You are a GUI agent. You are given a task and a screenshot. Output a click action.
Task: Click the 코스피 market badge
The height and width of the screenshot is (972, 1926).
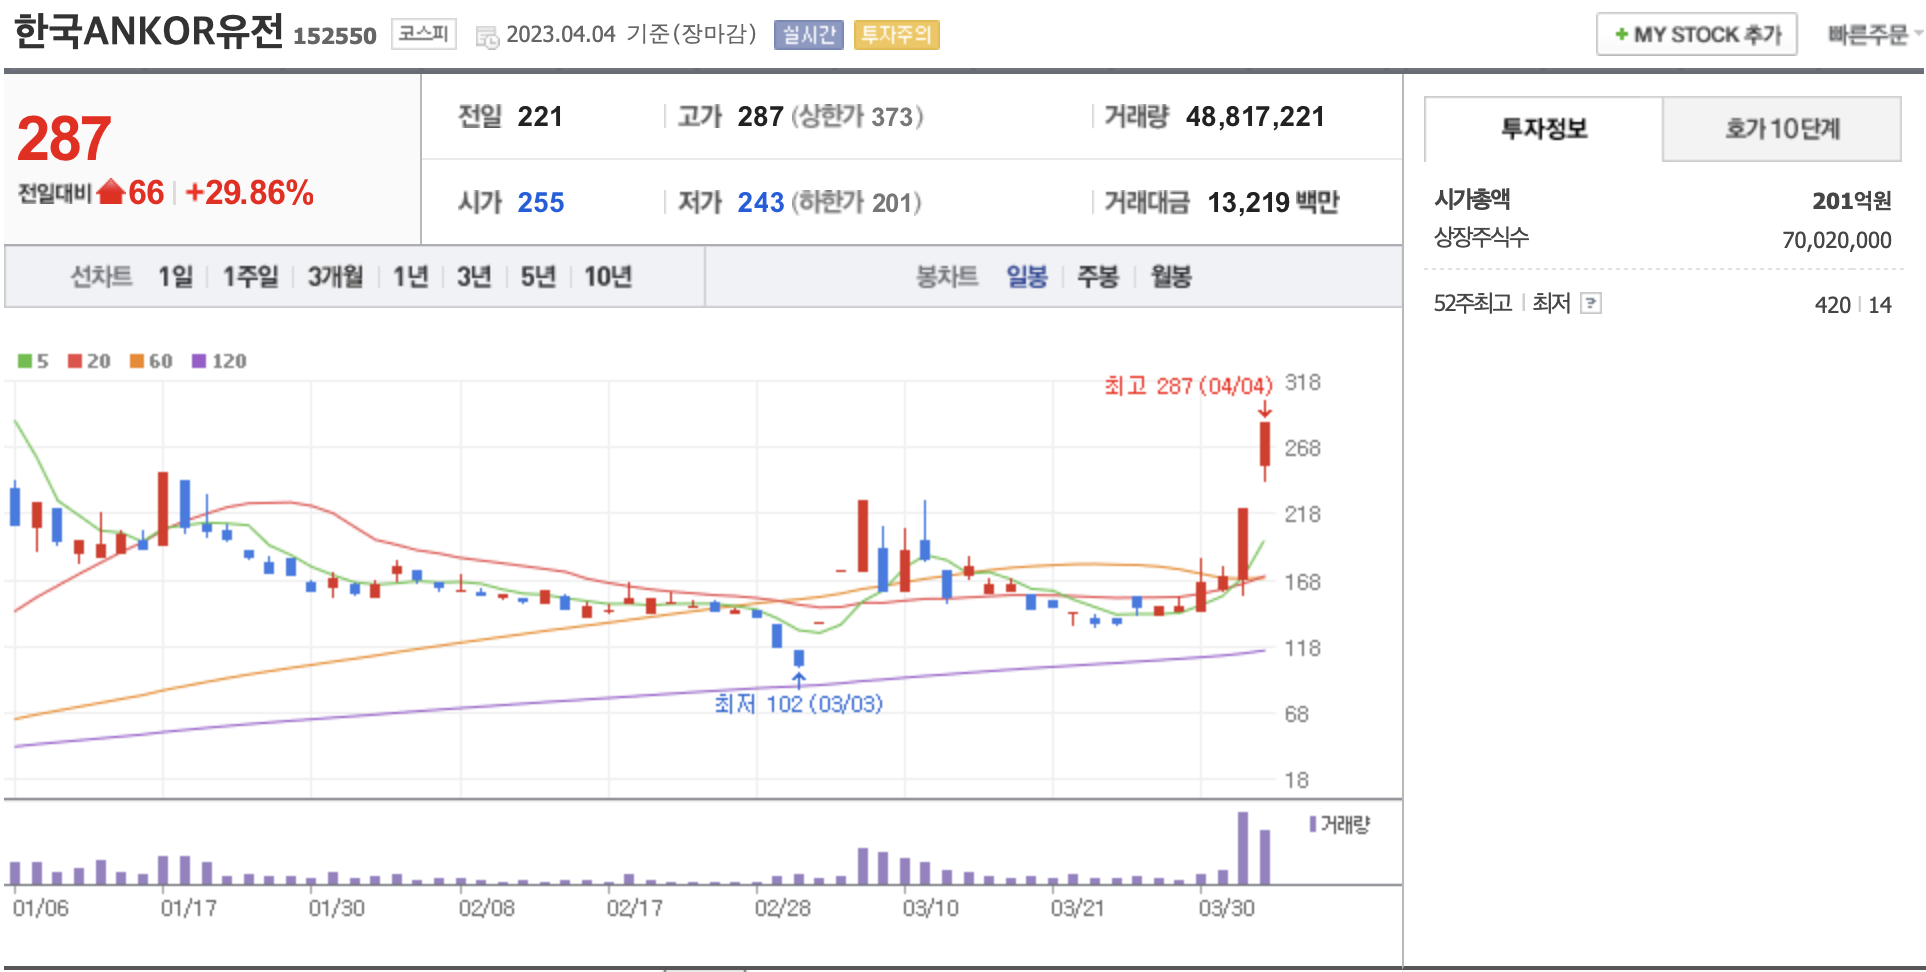pos(423,34)
